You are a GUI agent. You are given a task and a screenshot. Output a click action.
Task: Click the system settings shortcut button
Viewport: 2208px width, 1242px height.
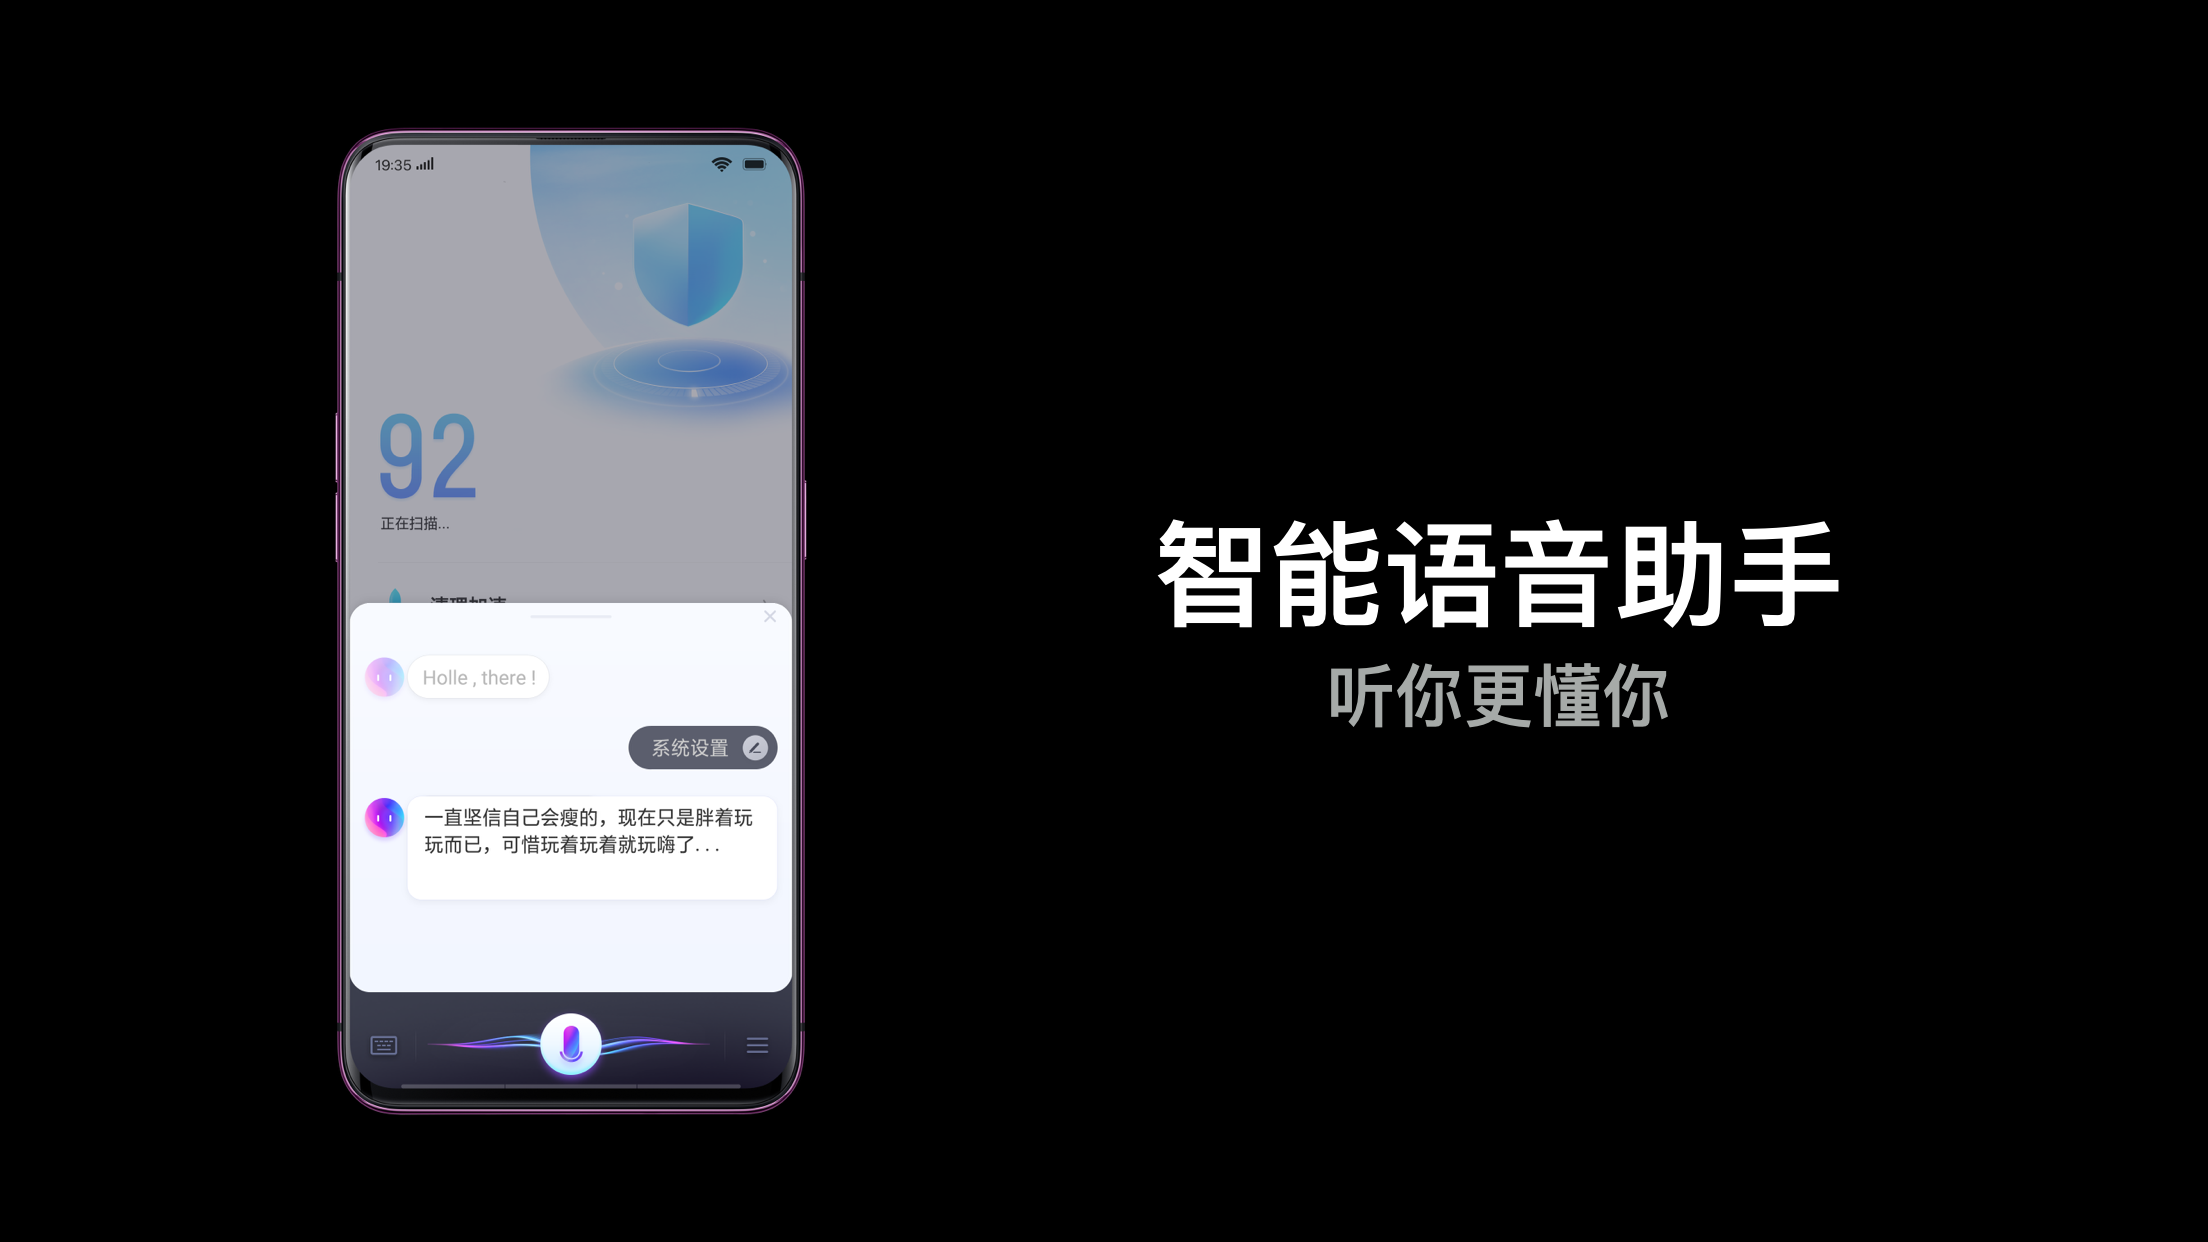[x=702, y=748]
